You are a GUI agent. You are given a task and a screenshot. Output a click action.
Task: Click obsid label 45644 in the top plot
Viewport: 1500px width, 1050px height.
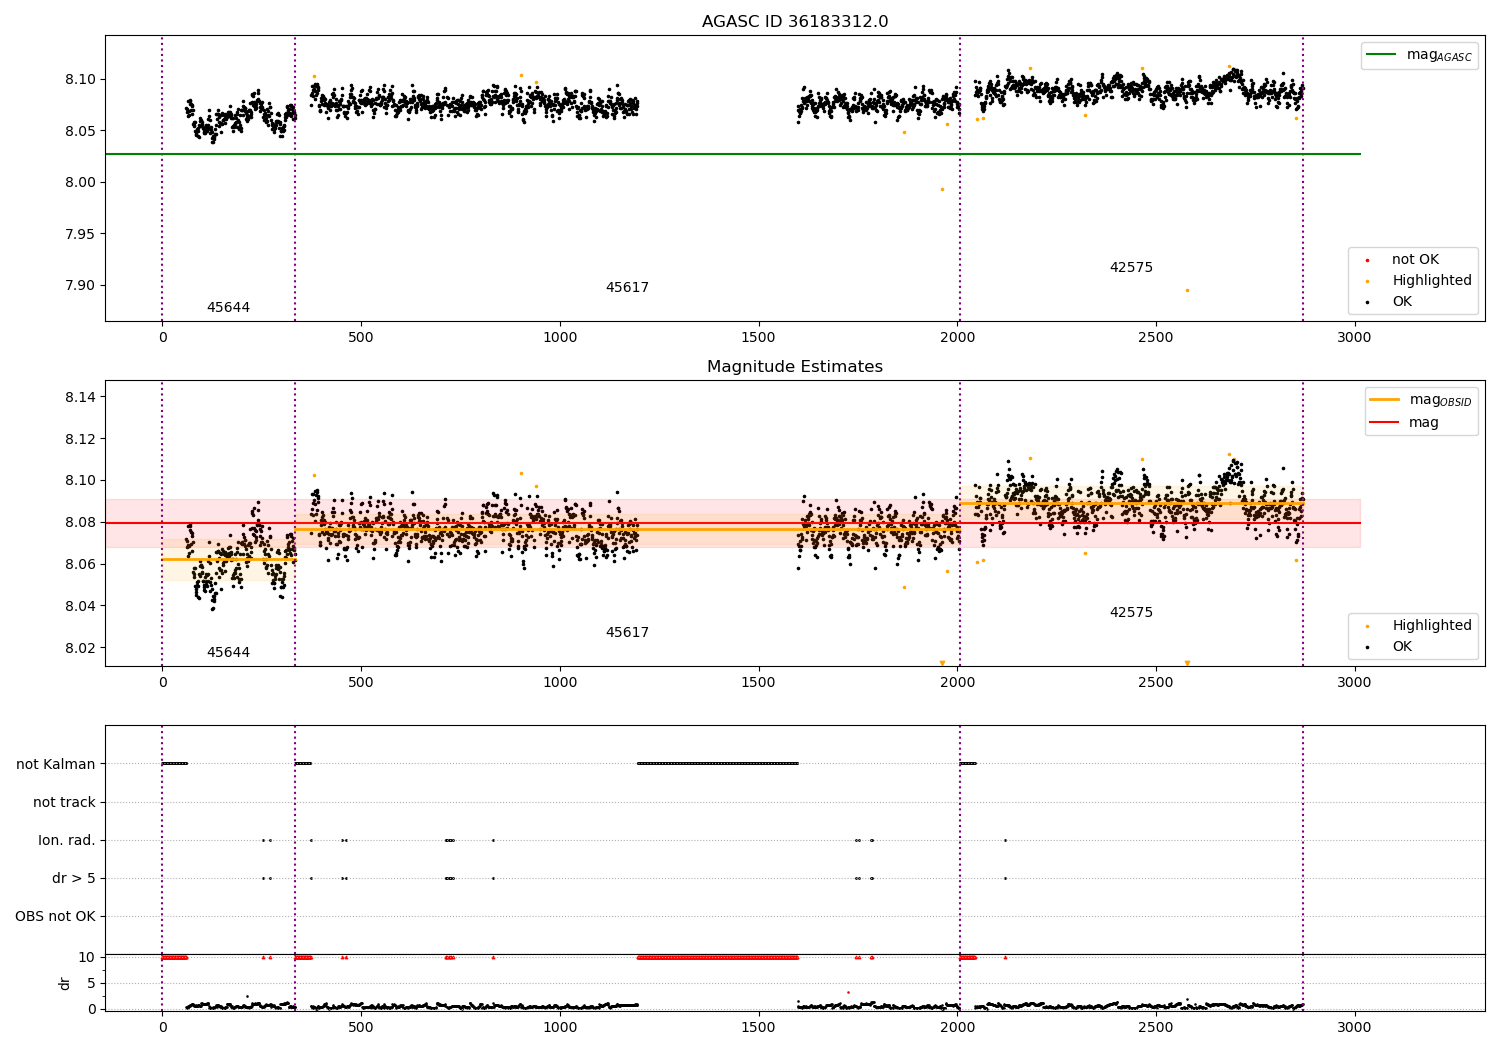tap(228, 308)
